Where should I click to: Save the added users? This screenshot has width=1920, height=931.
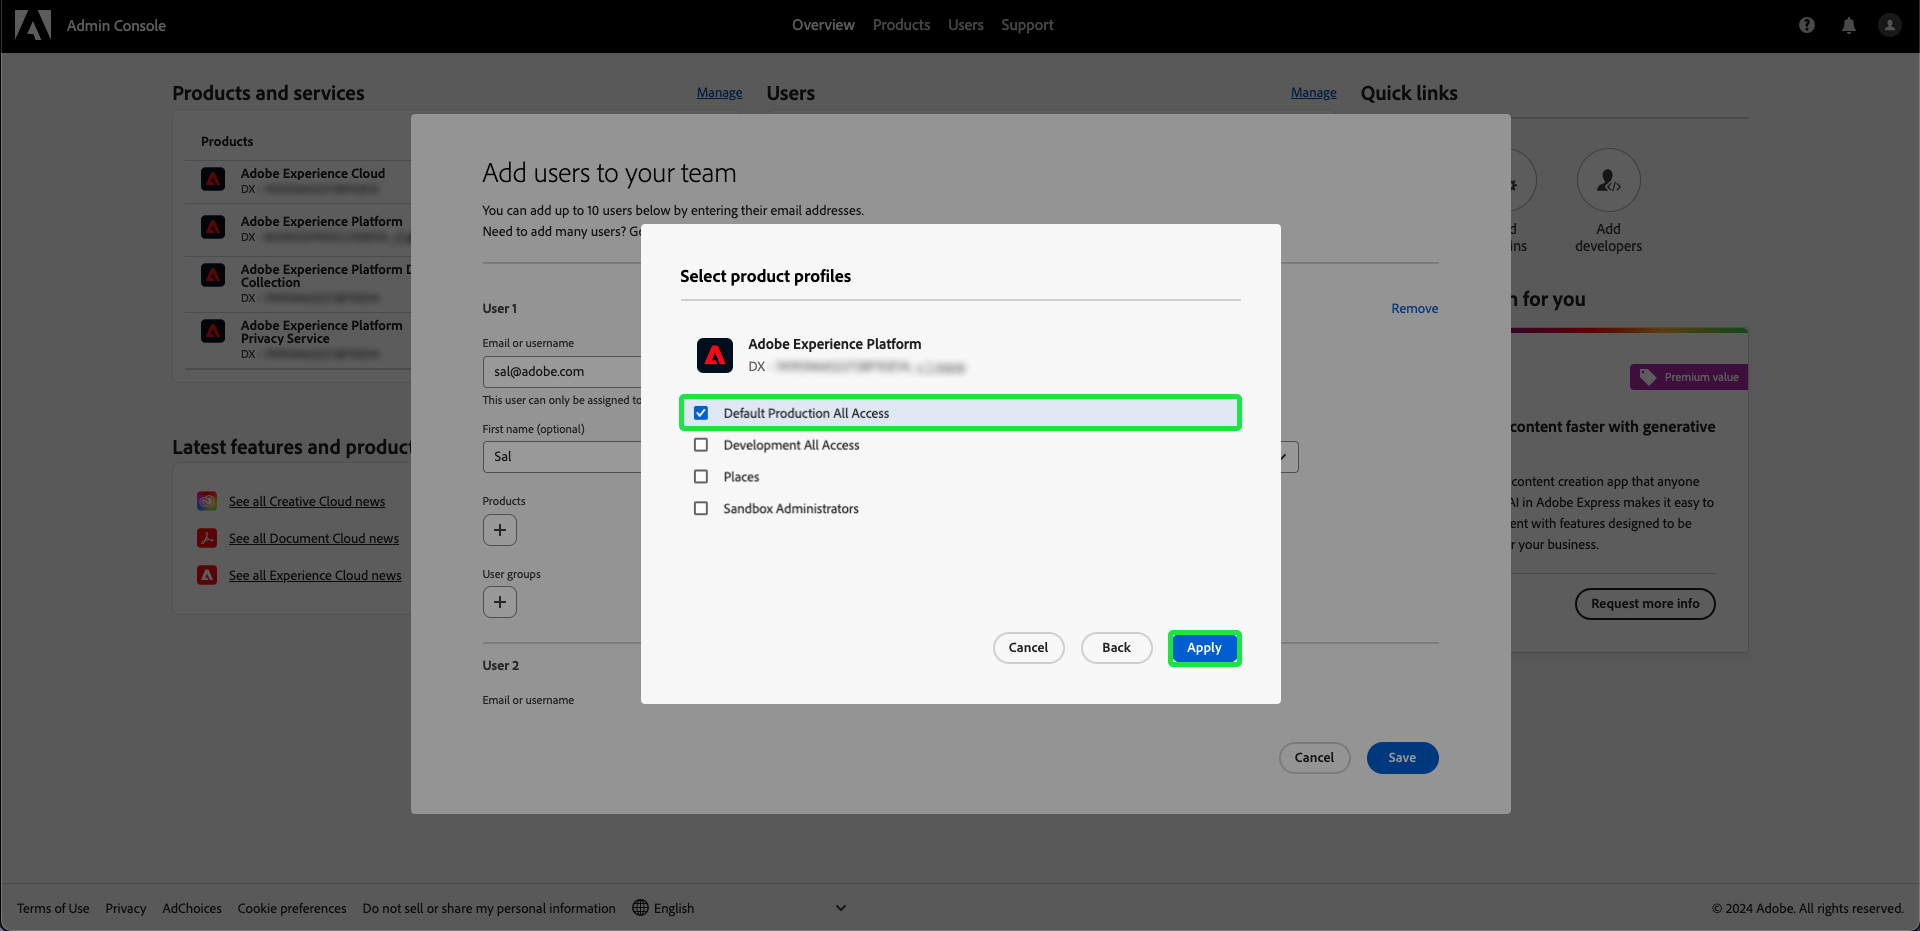pos(1402,758)
